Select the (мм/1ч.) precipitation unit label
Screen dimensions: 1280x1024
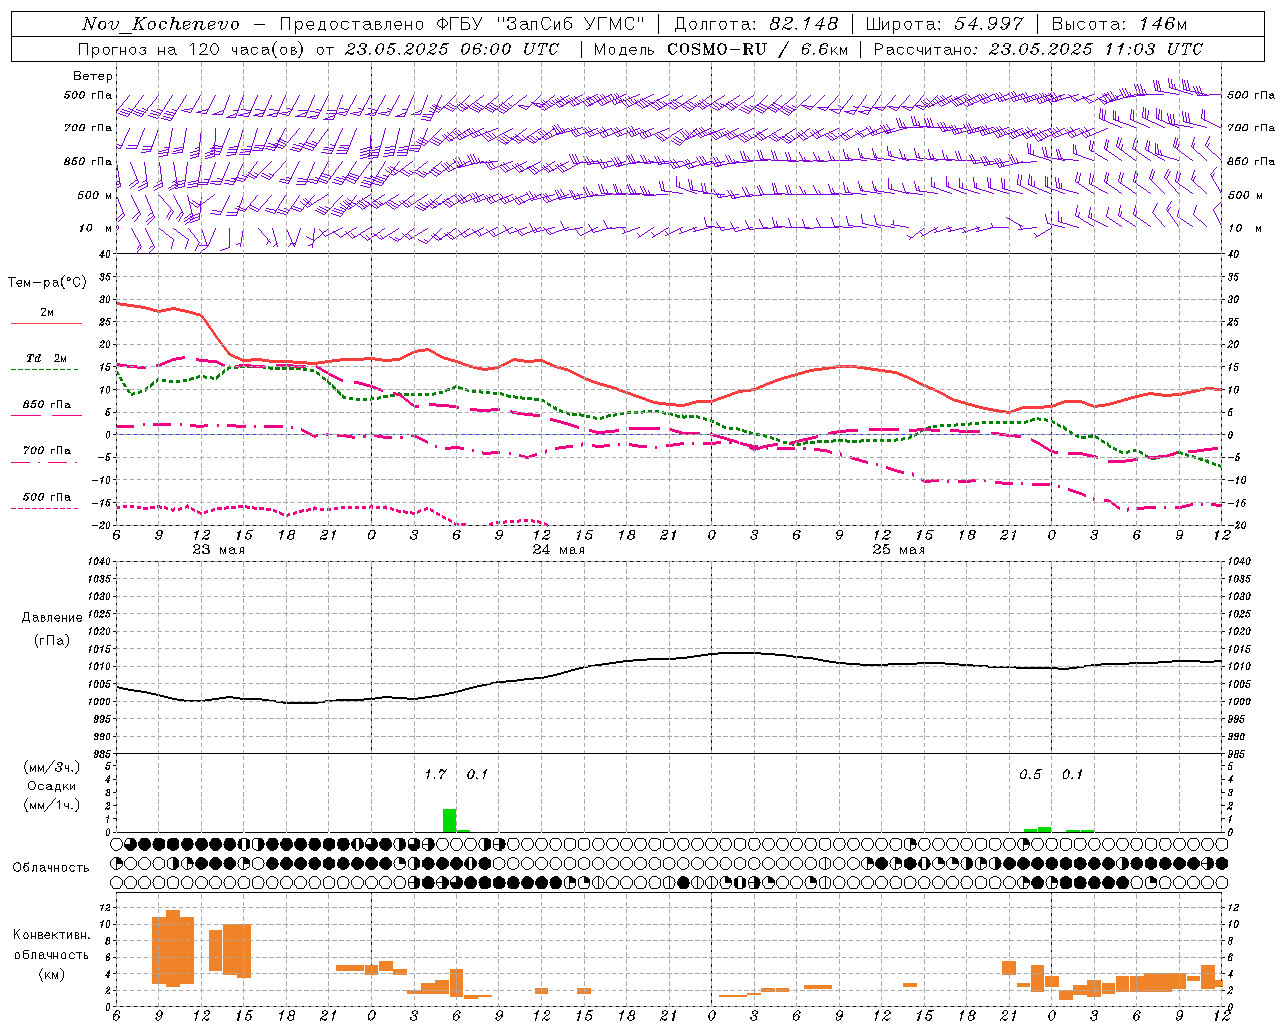[x=52, y=805]
